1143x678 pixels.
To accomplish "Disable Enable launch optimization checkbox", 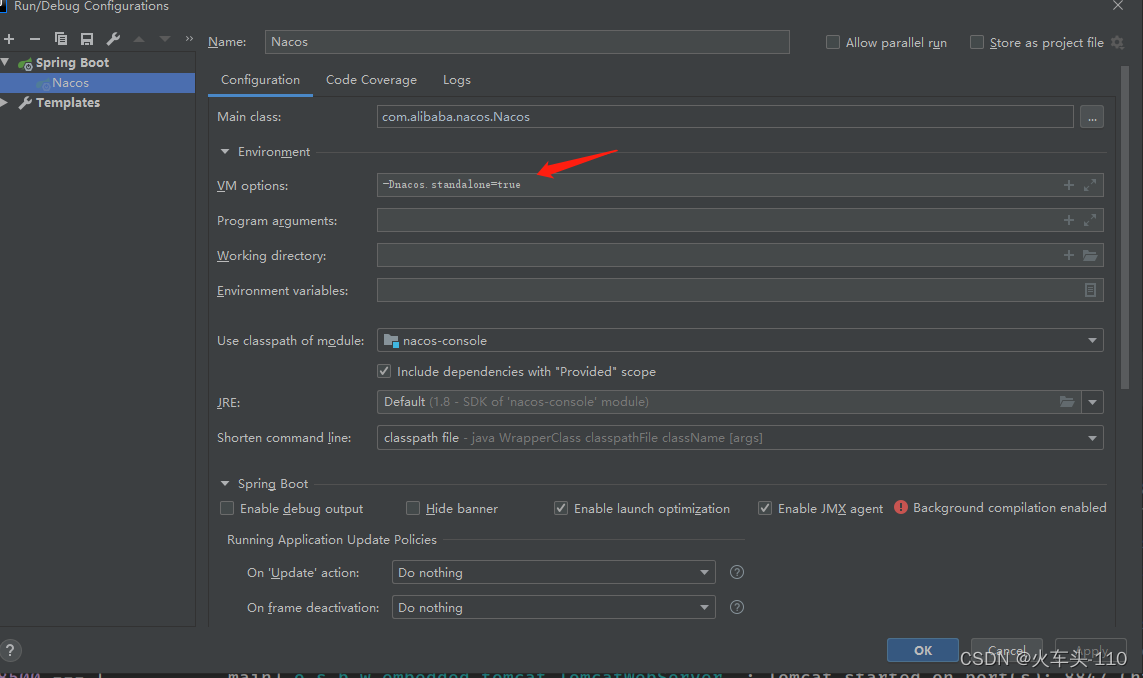I will click(x=561, y=508).
